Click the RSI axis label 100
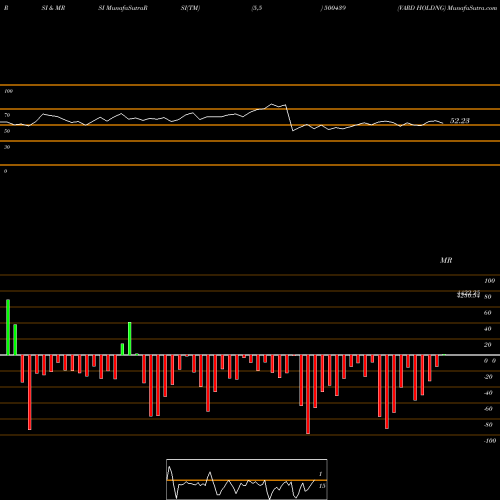Viewport: 500px width, 500px height. click(8, 91)
